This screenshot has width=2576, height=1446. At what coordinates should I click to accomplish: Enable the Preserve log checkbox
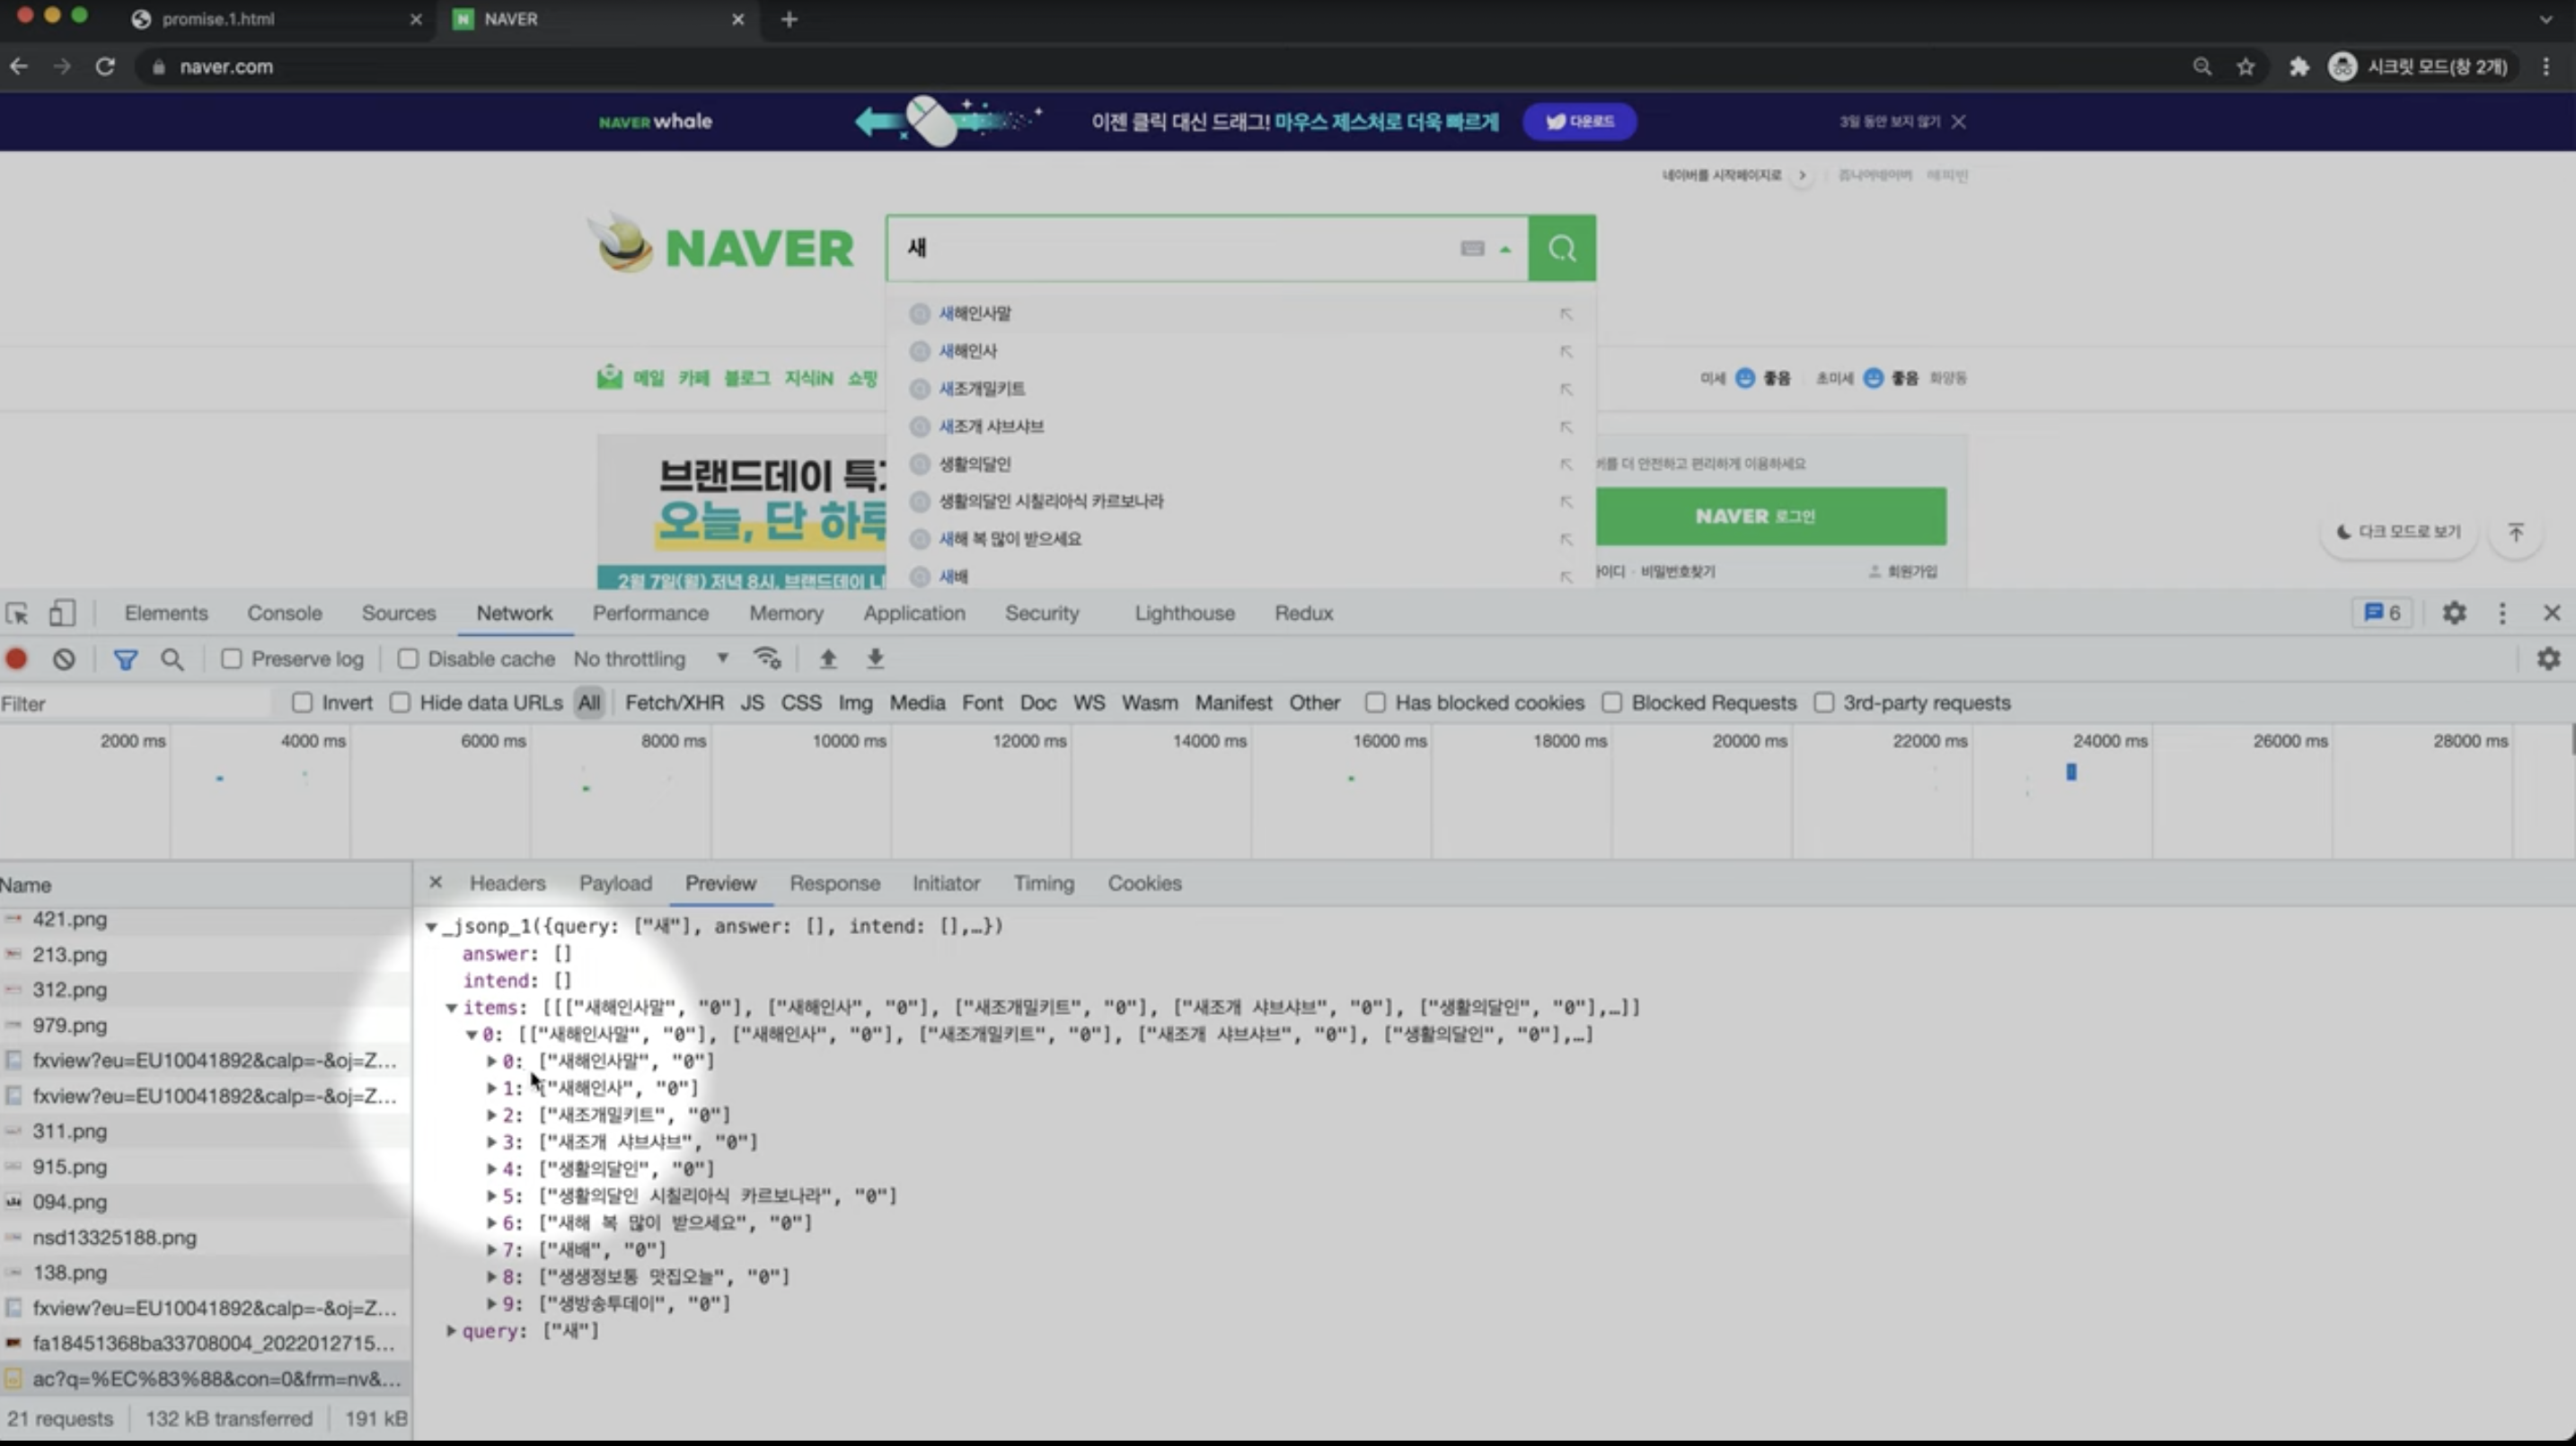(x=231, y=659)
